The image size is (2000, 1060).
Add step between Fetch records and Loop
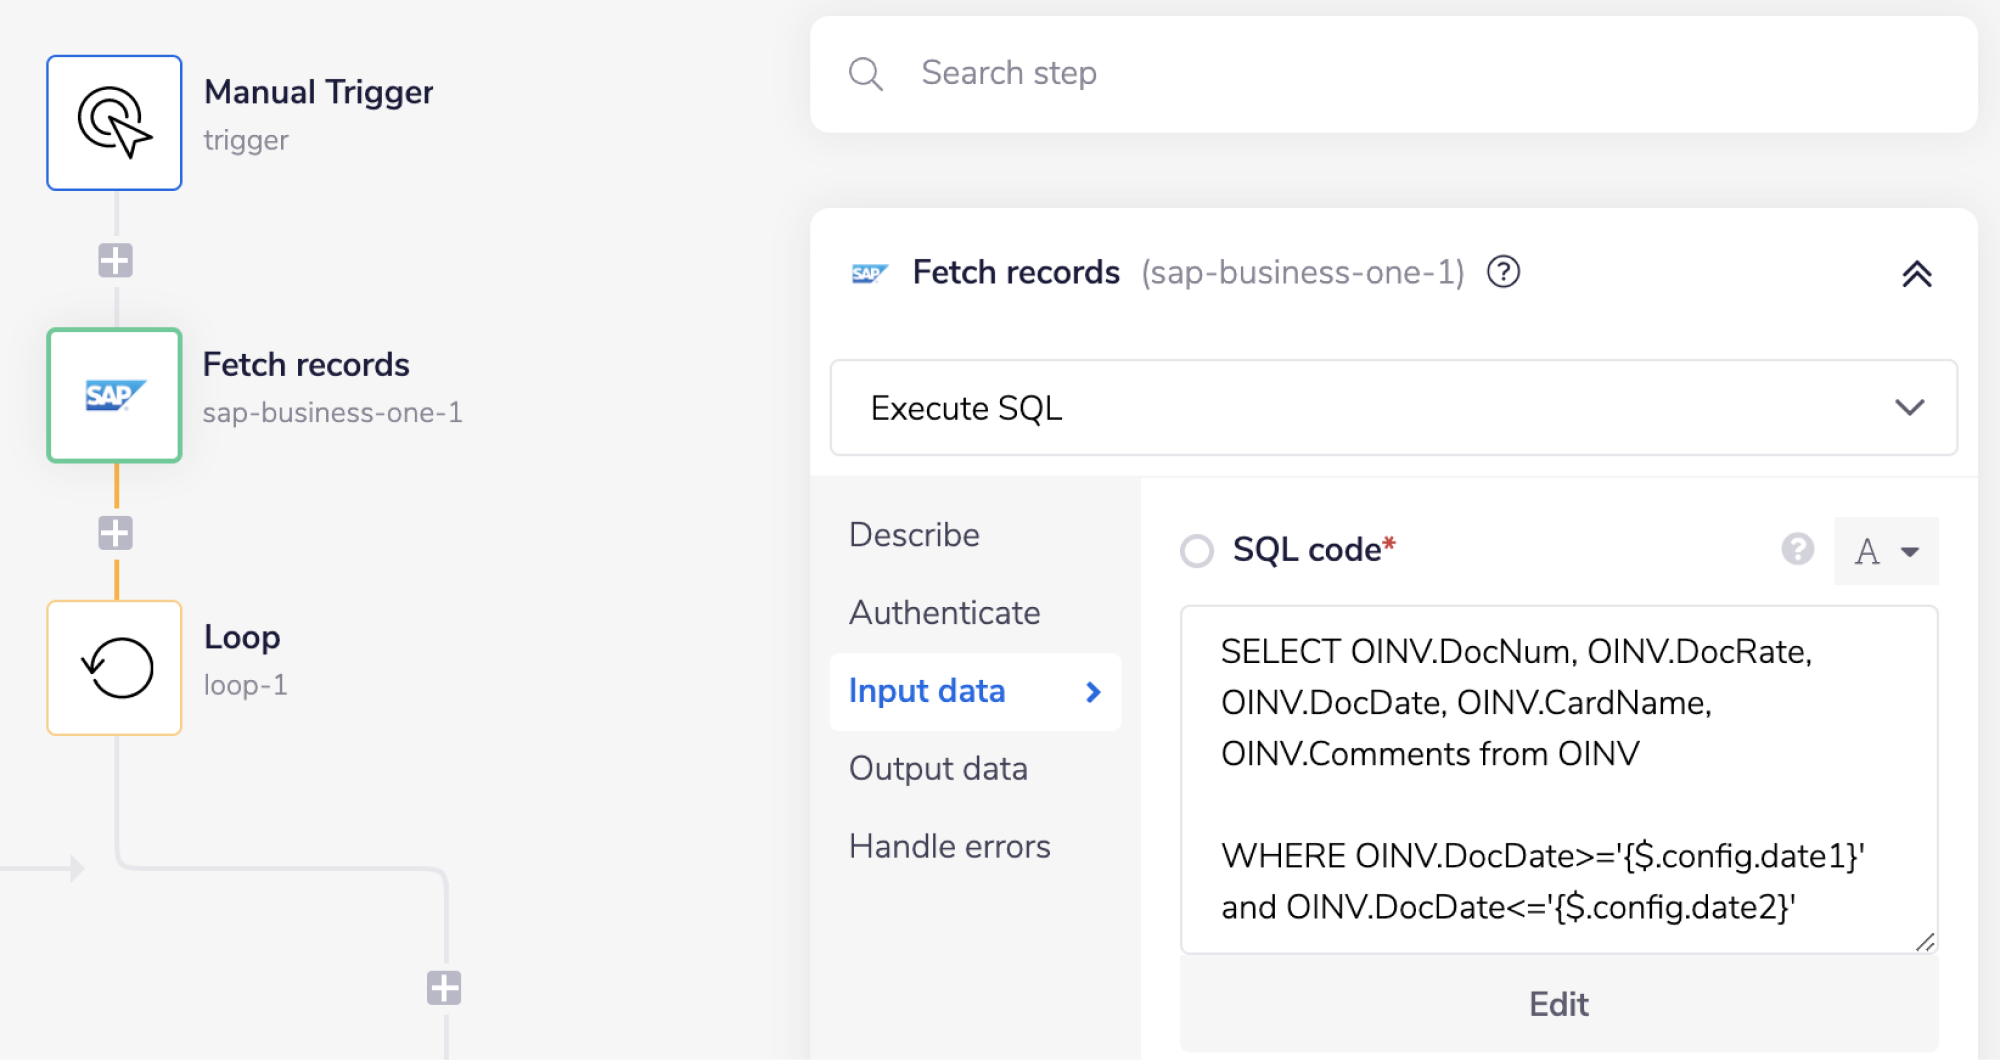(x=115, y=533)
